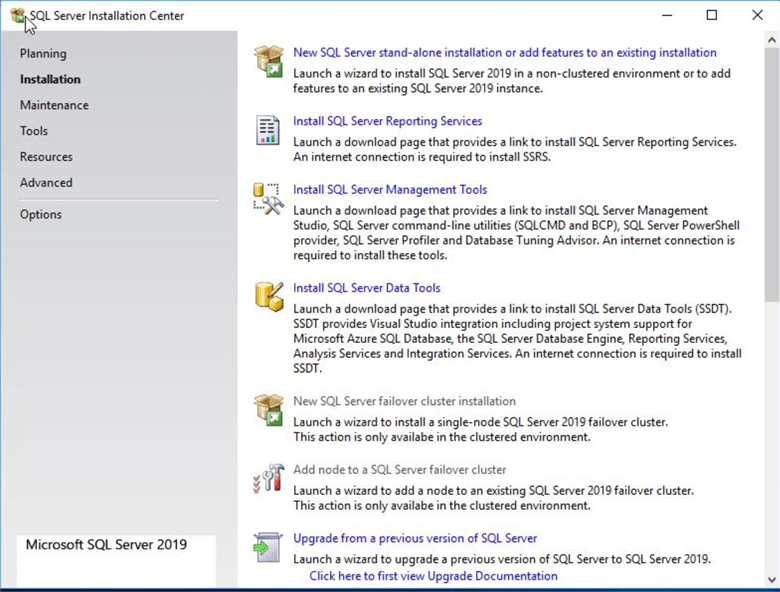
Task: Click the stand-alone installation box icon
Action: pos(268,59)
